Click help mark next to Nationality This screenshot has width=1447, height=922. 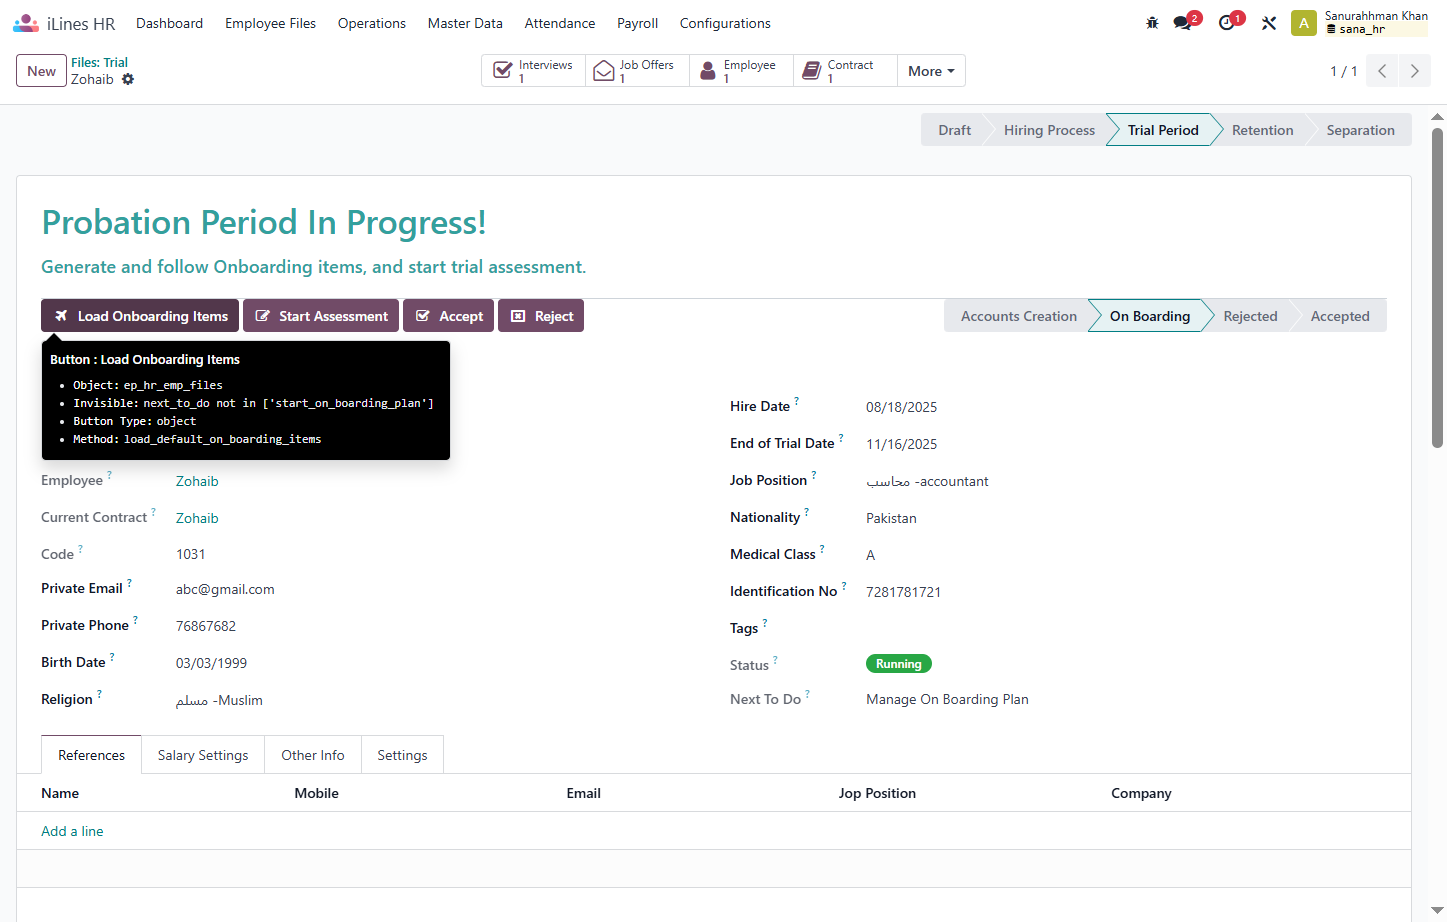point(807,511)
